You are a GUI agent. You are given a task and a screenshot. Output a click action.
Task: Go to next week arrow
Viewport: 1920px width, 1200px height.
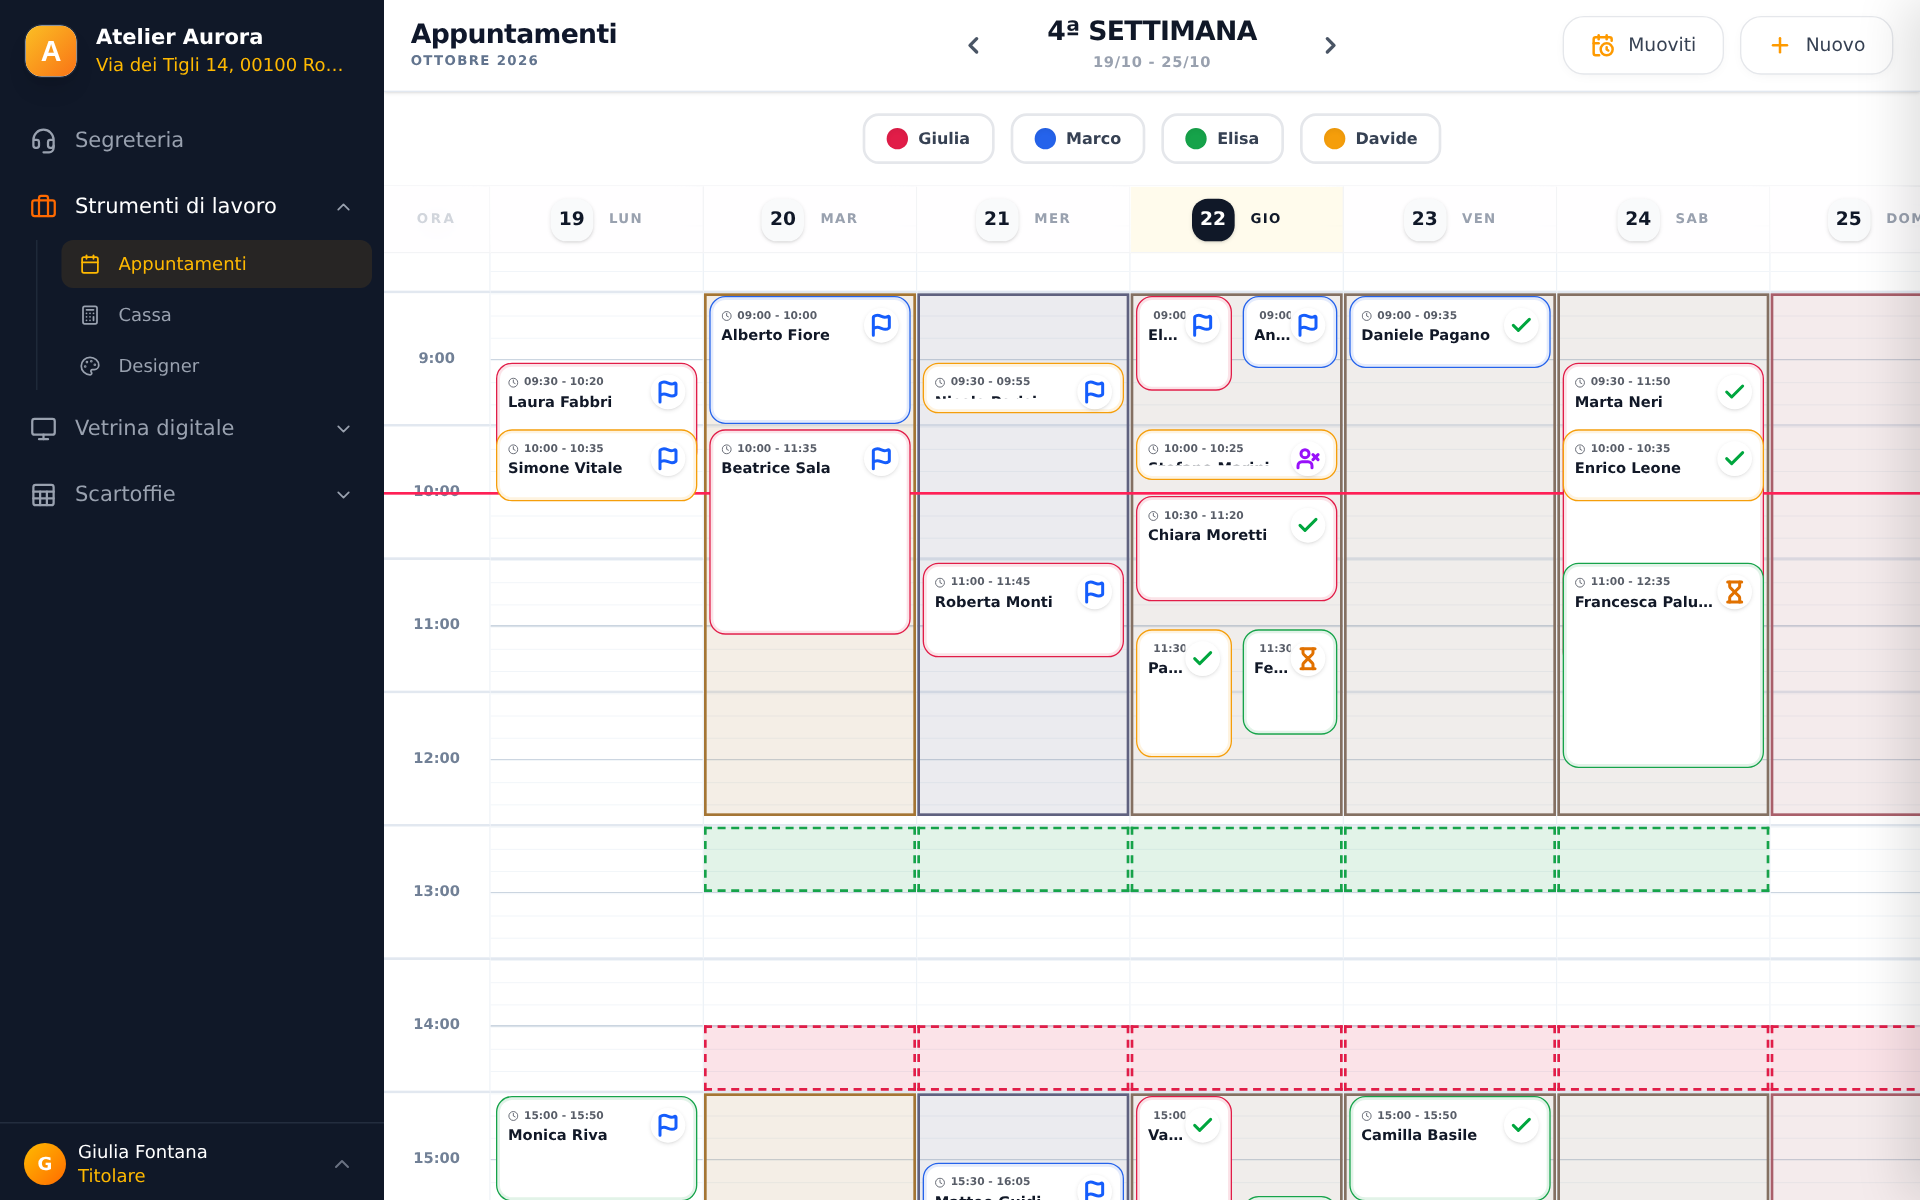pos(1330,46)
